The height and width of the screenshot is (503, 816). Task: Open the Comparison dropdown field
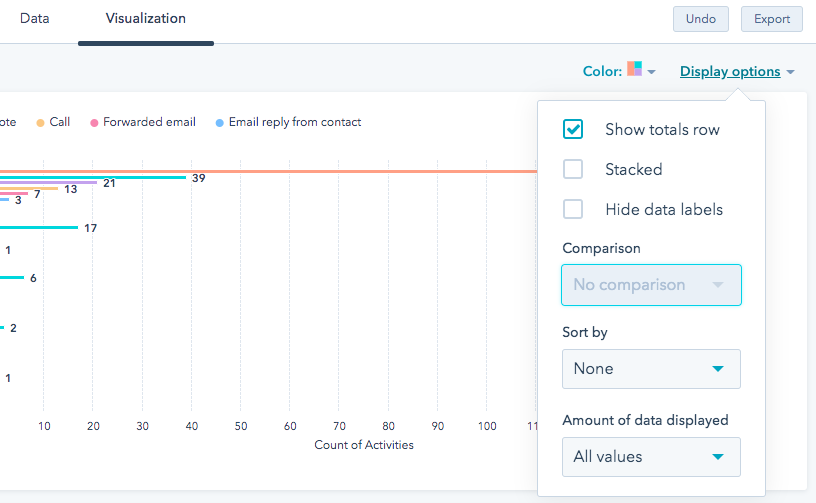pos(651,285)
